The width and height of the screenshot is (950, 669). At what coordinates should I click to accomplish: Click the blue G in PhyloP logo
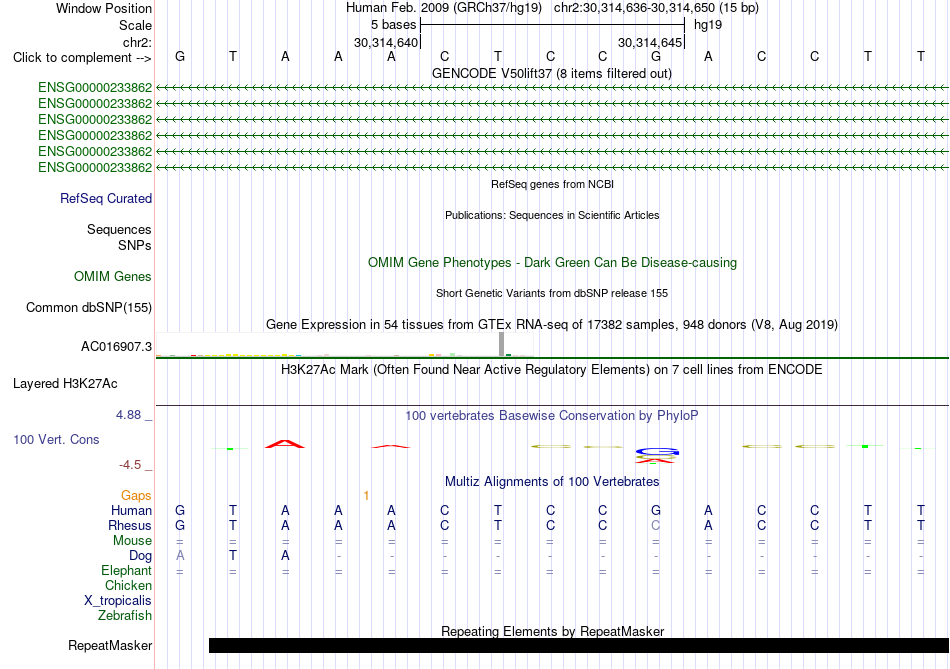point(657,451)
